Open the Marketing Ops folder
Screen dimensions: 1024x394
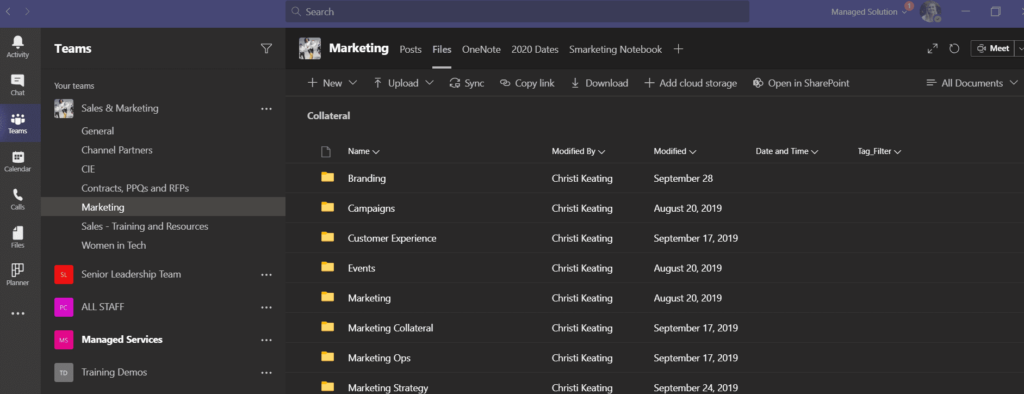pyautogui.click(x=379, y=358)
